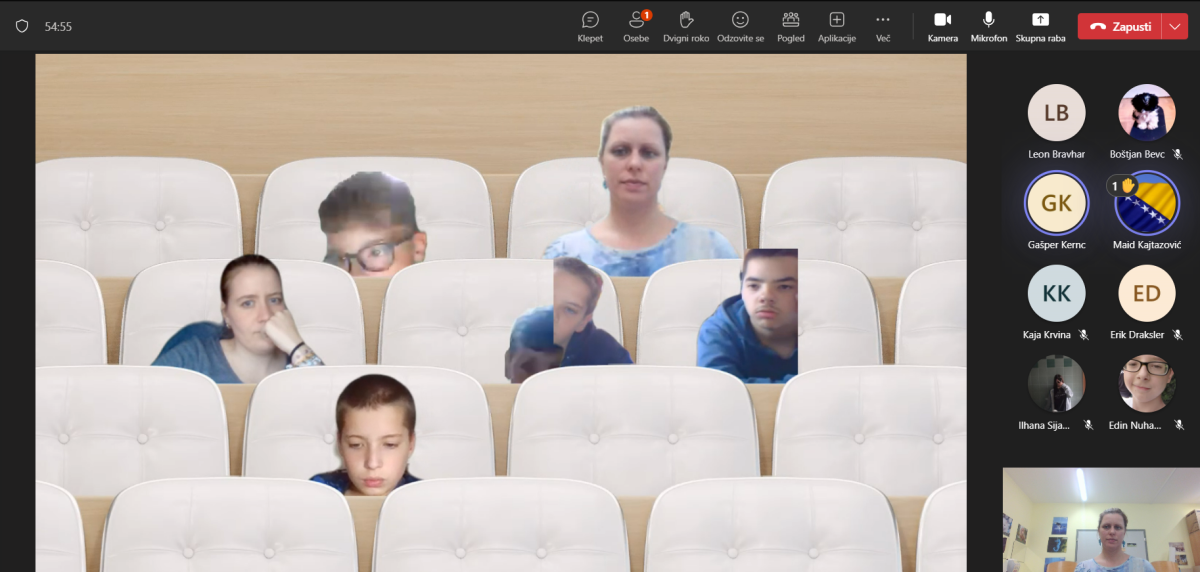This screenshot has width=1200, height=572.
Task: Start Skupna raba screen sharing
Action: (1040, 27)
